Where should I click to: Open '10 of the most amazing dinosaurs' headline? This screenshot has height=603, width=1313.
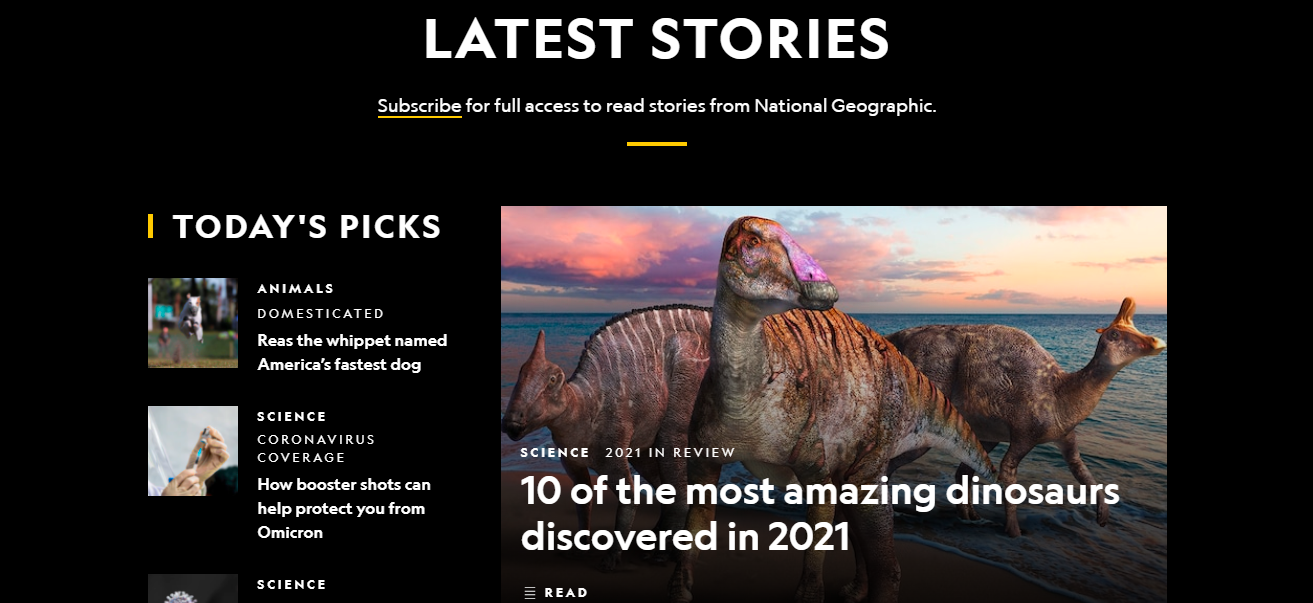point(820,514)
